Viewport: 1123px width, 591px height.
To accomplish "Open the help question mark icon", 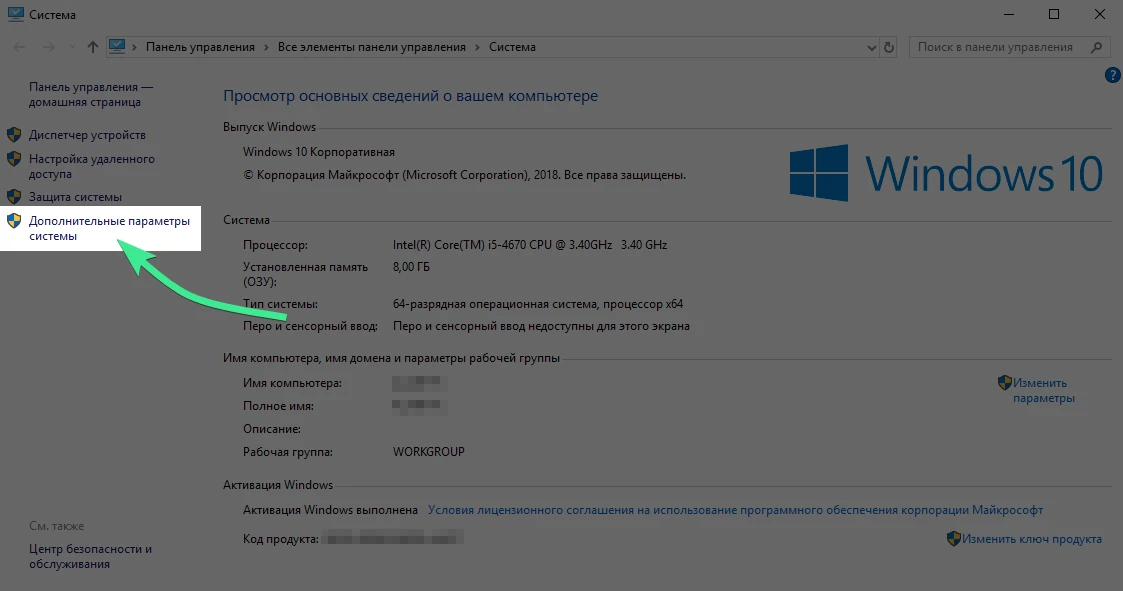I will pyautogui.click(x=1112, y=76).
